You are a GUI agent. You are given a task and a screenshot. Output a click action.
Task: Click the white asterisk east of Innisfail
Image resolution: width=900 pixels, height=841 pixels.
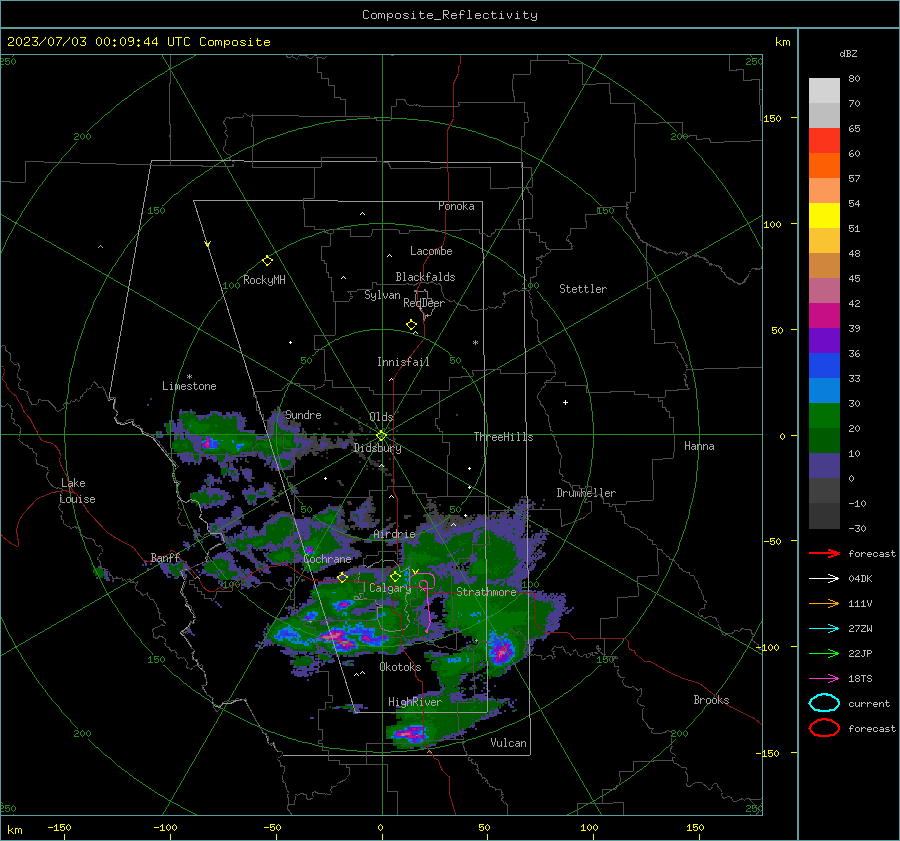point(475,343)
